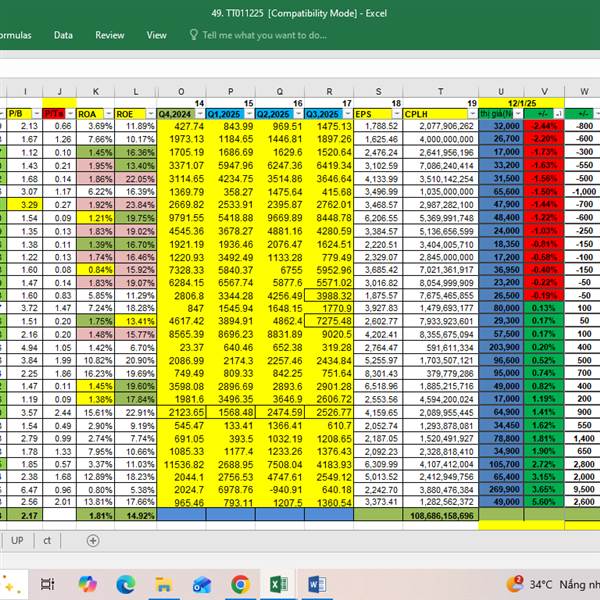Select the average ROA cell 1.81%
This screenshot has height=600, width=600.
point(95,515)
